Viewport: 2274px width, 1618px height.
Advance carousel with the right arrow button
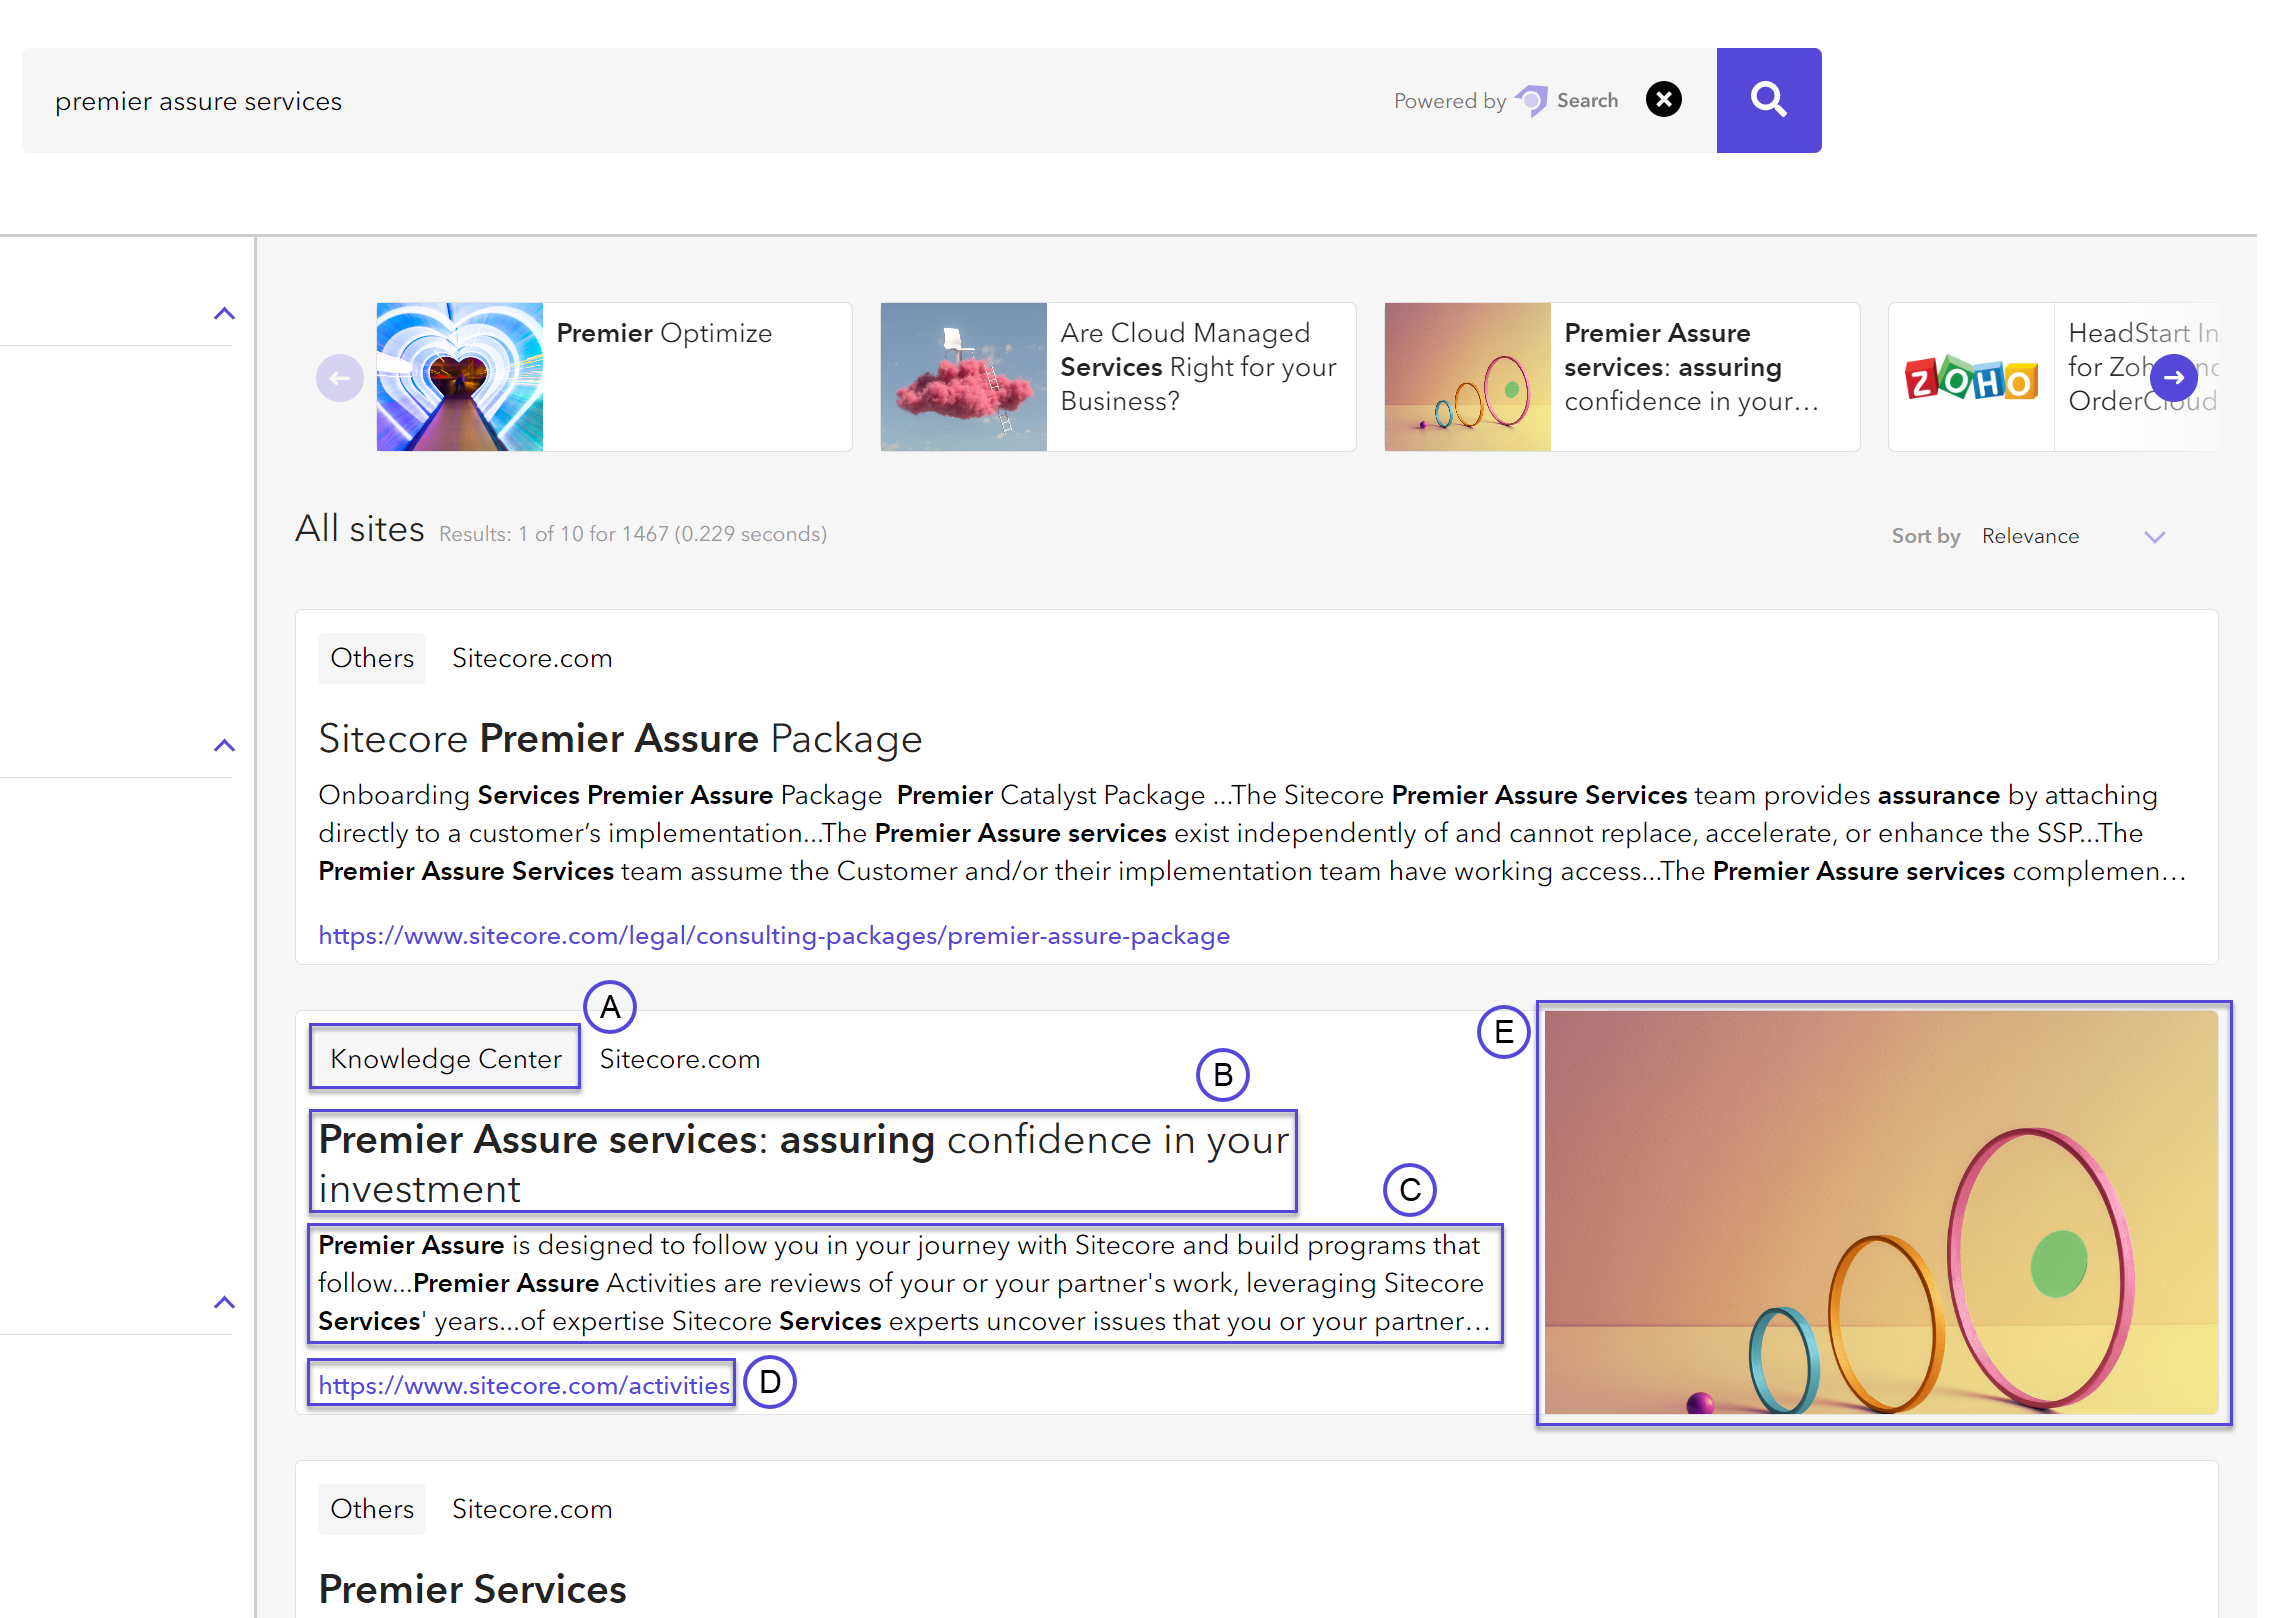coord(2173,378)
